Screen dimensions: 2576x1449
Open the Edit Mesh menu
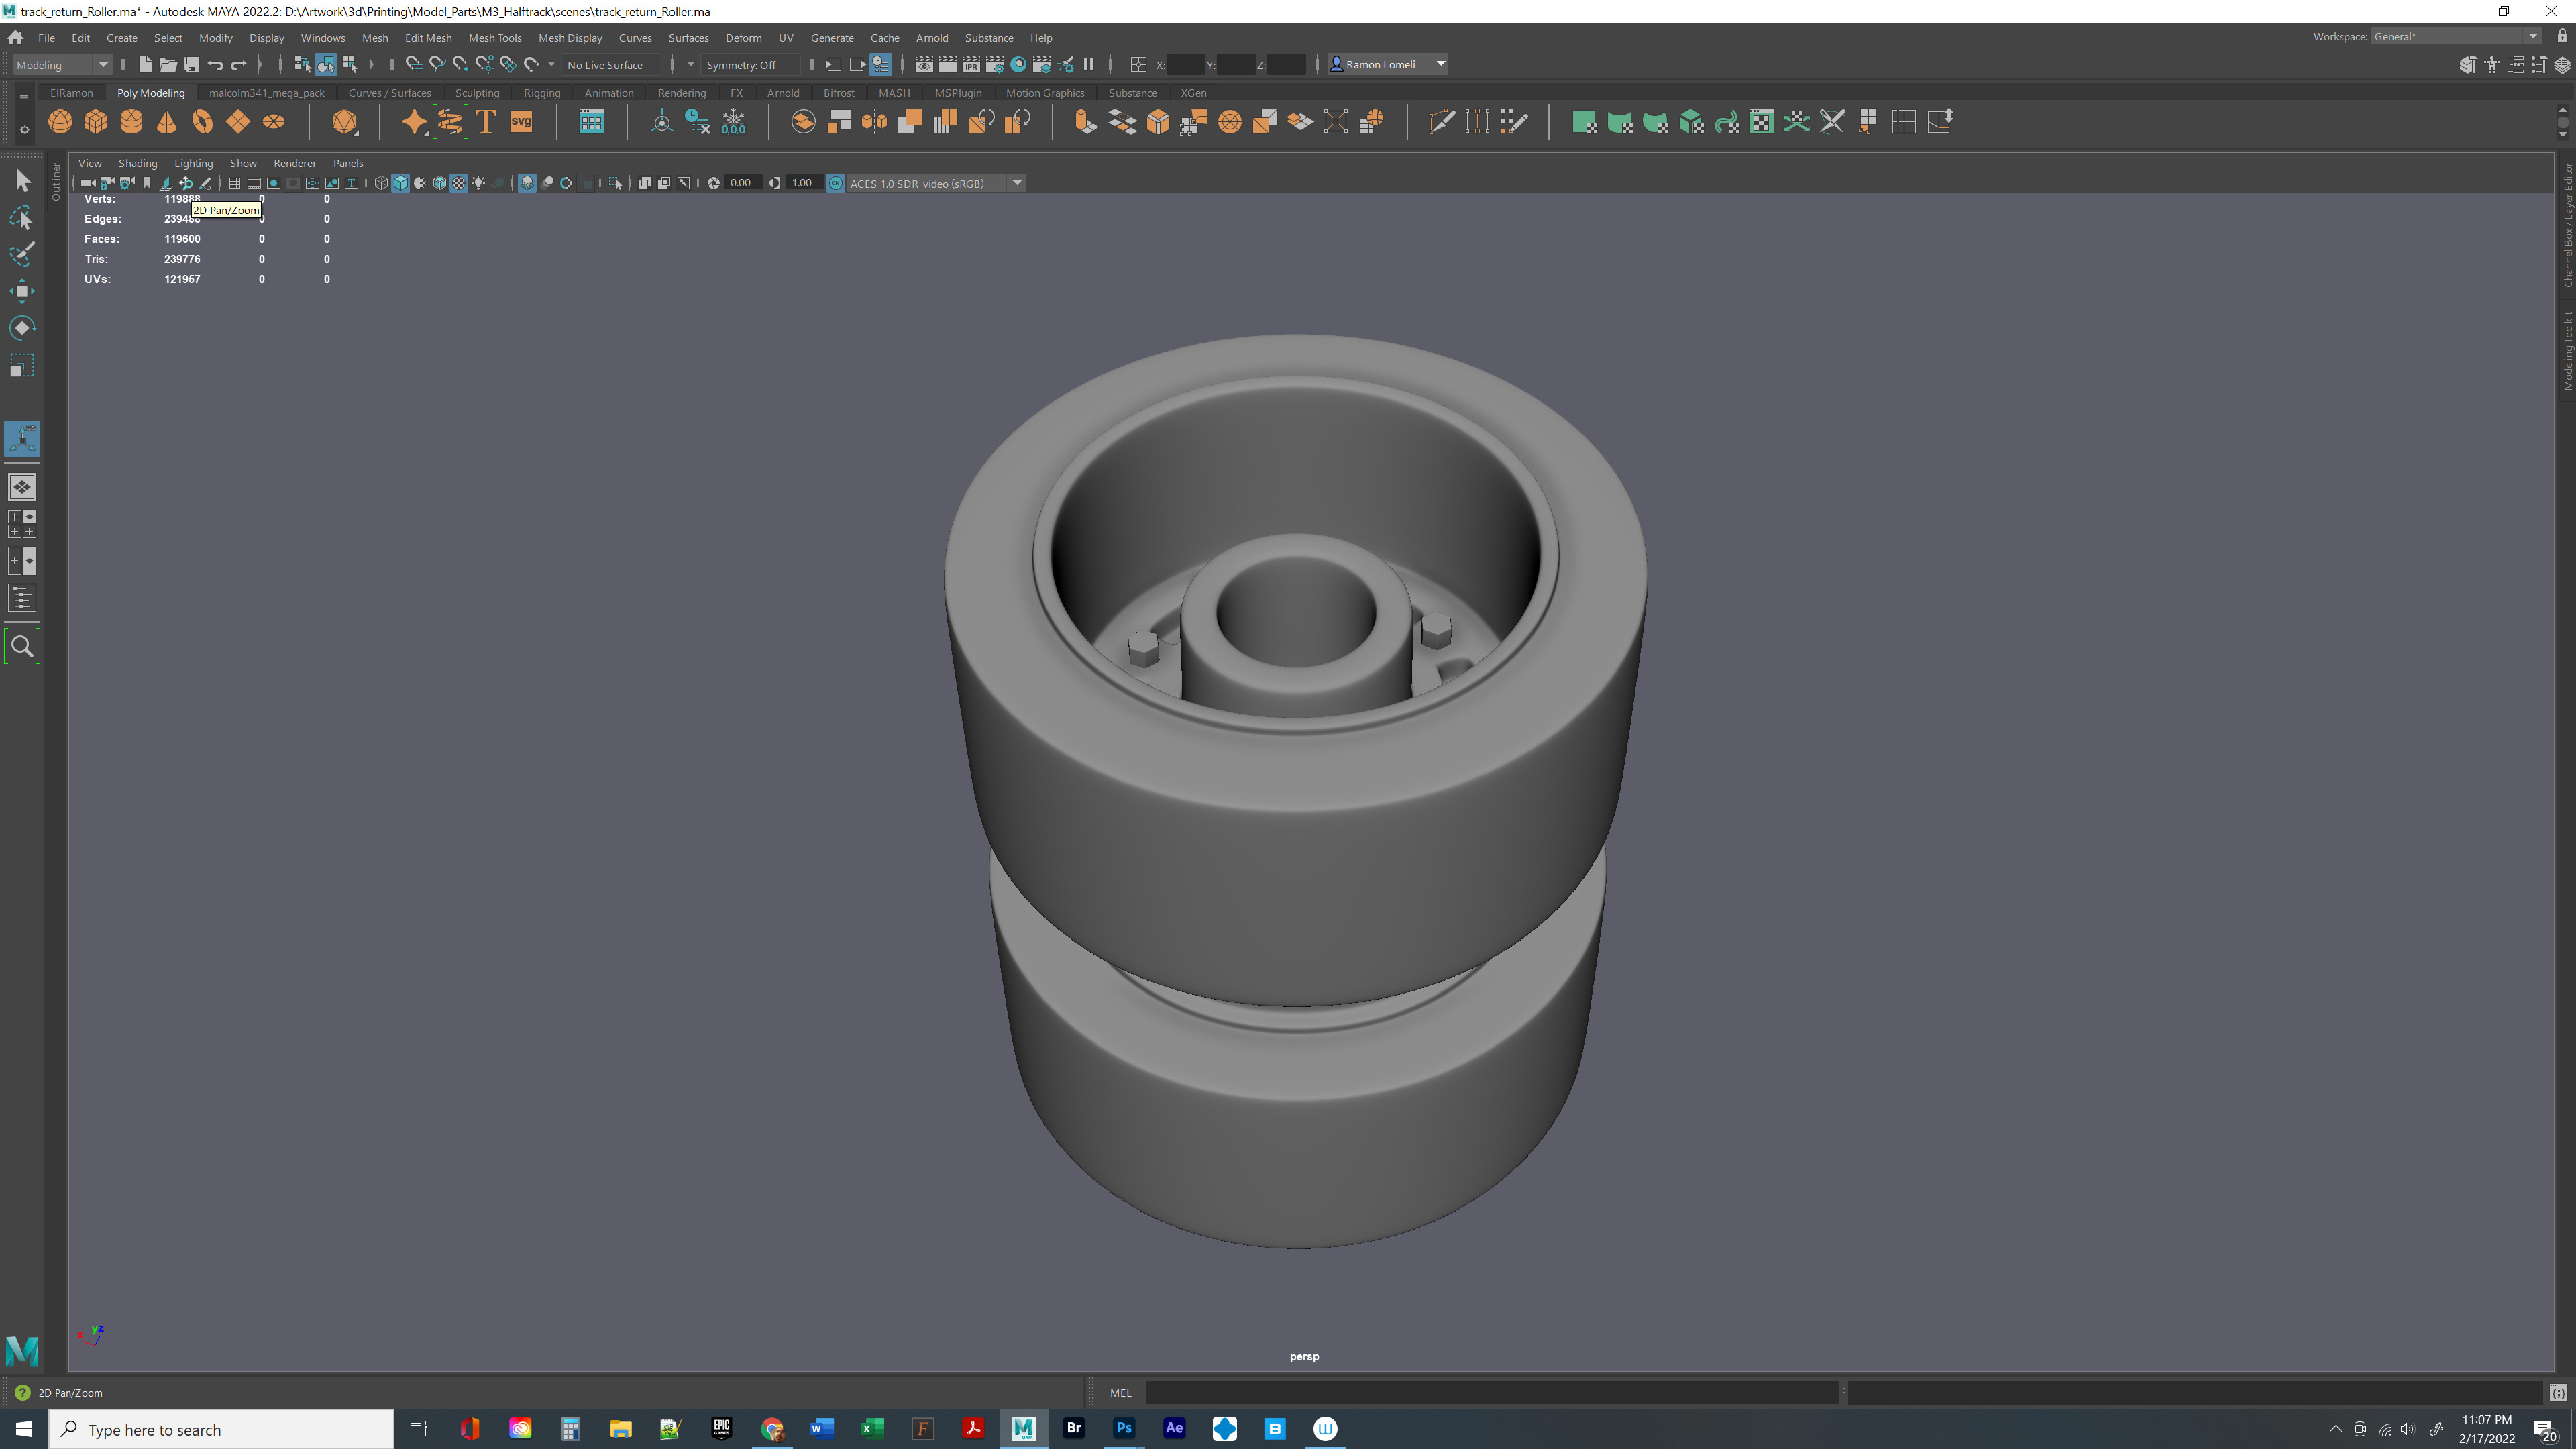coord(428,37)
